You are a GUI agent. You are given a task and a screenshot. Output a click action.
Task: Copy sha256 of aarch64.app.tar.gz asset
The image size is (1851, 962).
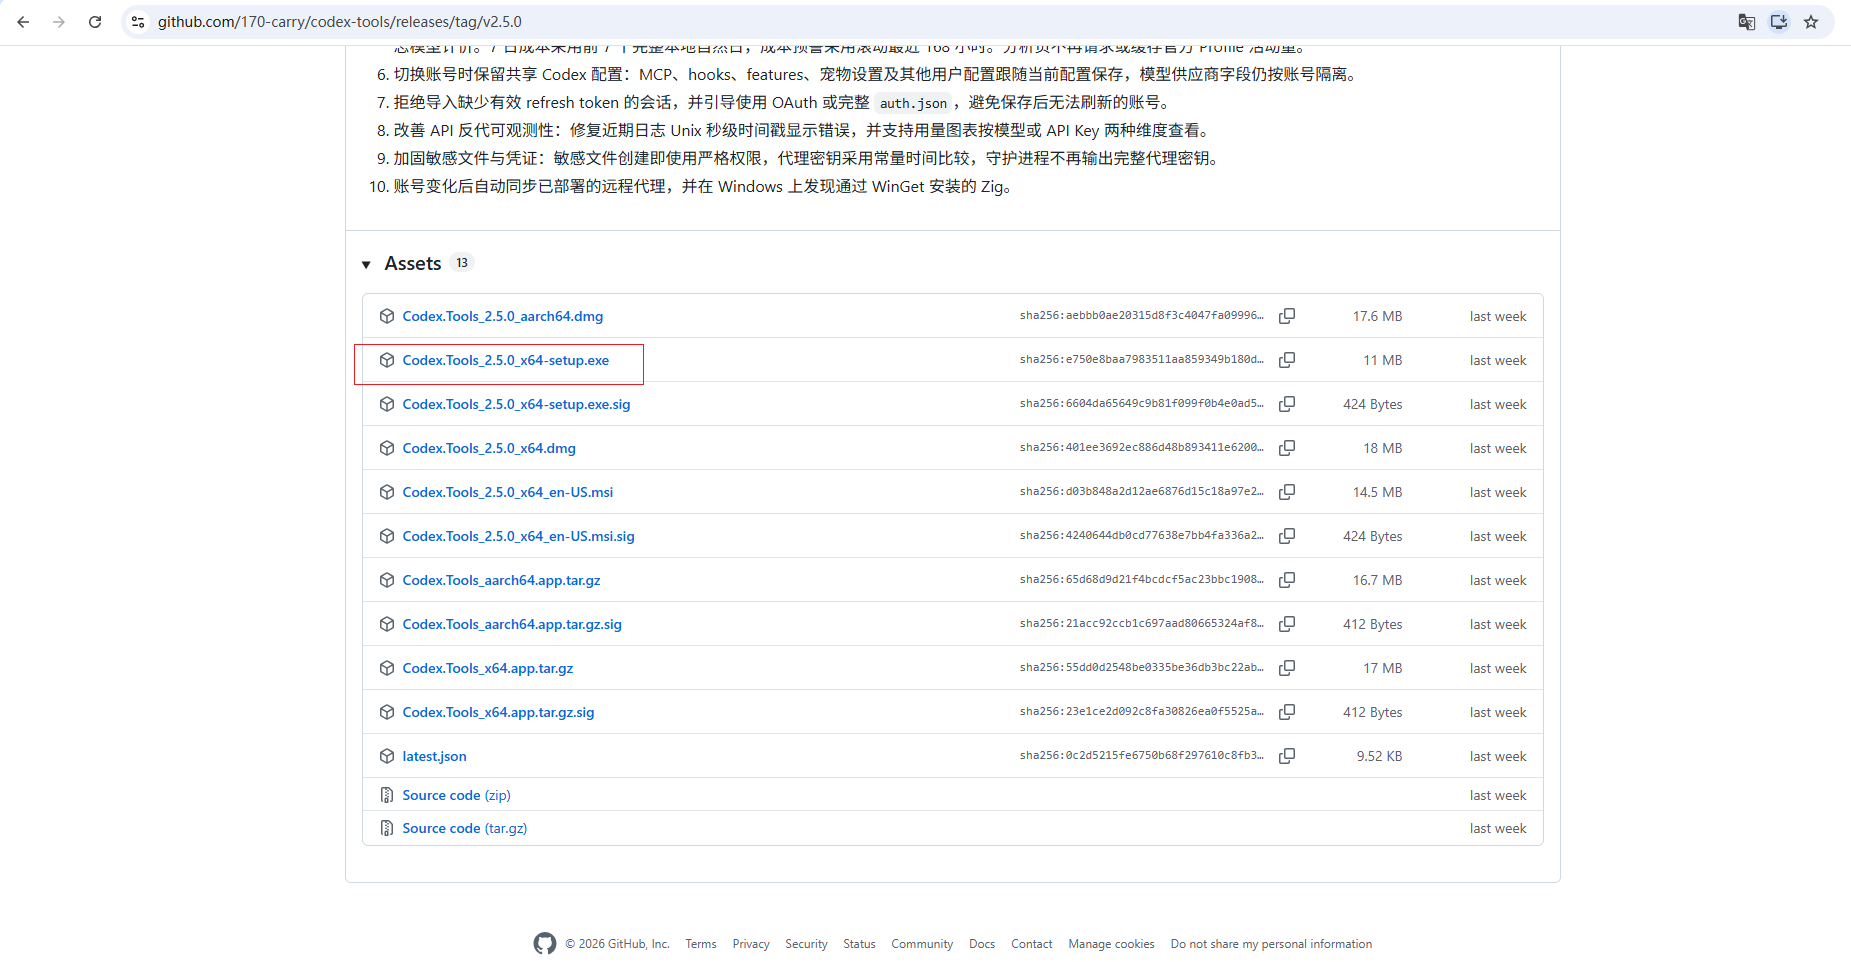pos(1287,580)
